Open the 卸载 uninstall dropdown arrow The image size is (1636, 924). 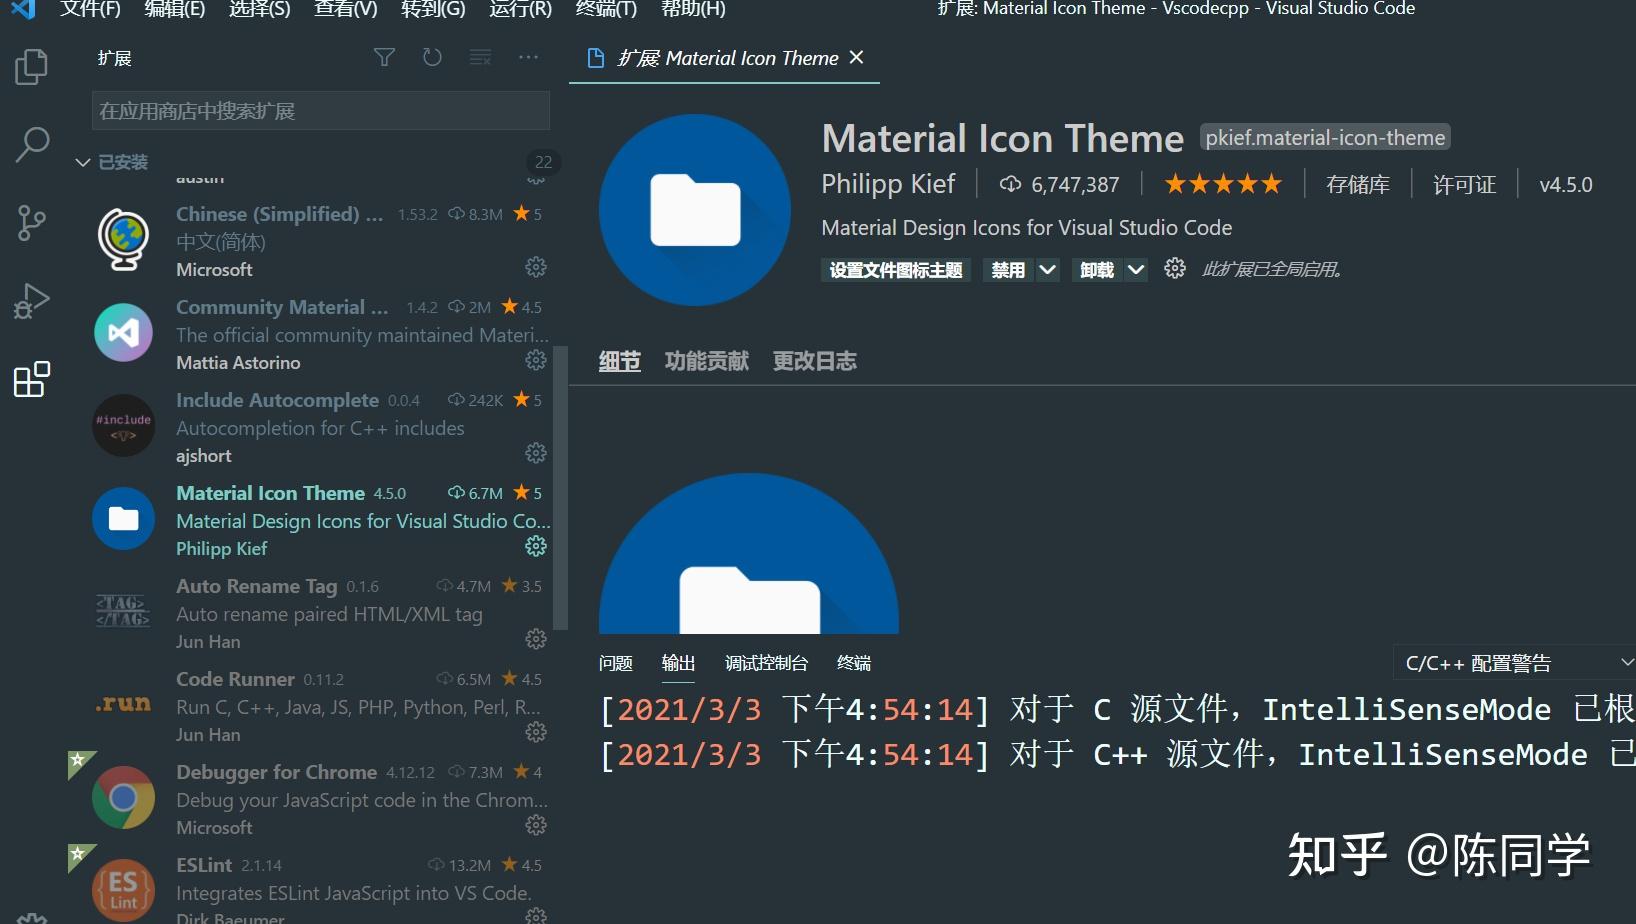tap(1136, 269)
